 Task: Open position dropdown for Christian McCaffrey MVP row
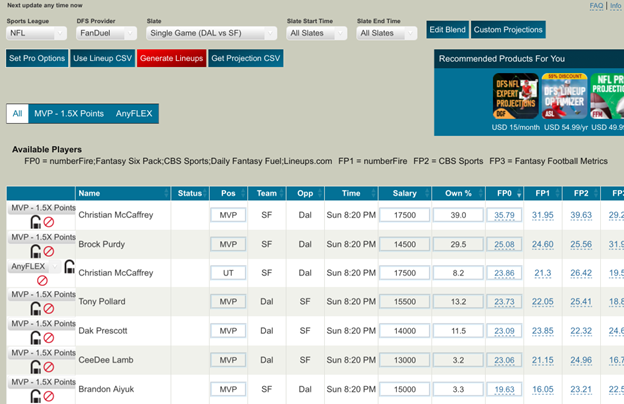pos(42,208)
